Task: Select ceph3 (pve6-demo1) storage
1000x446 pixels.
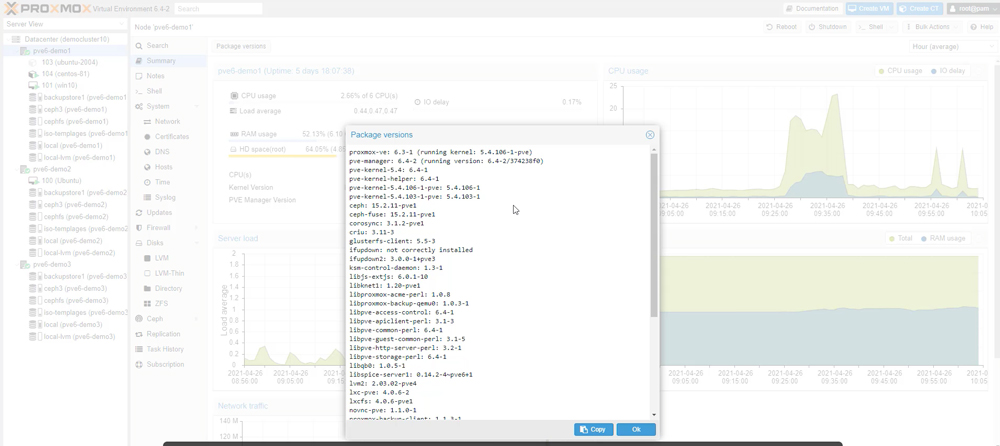Action: [75, 109]
